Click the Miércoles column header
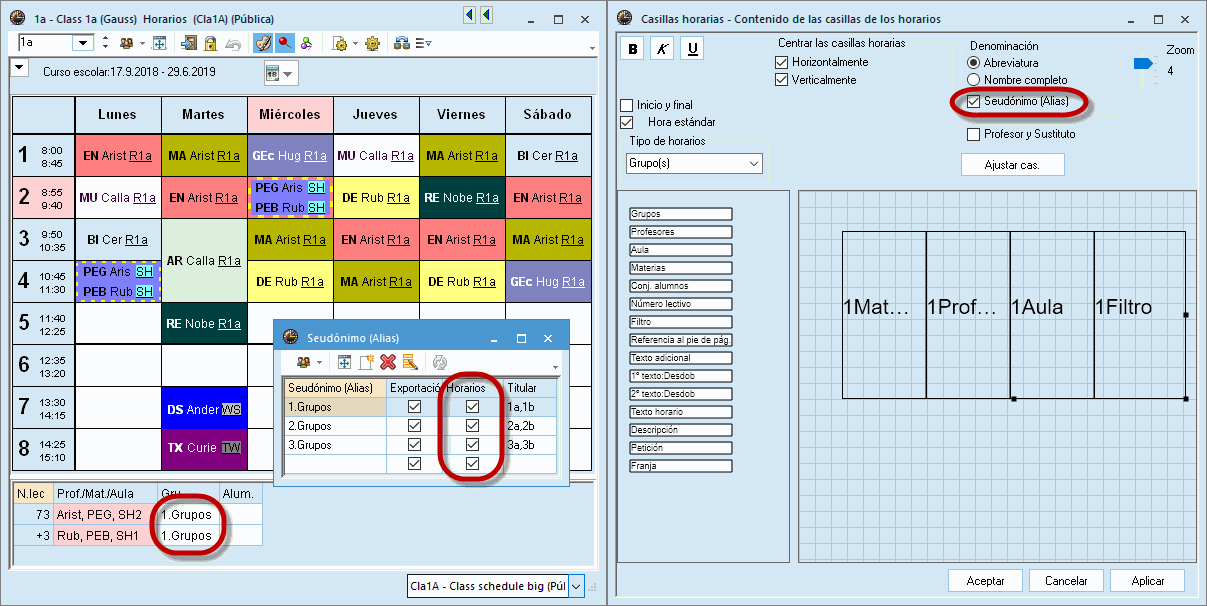1207x606 pixels. coord(290,115)
